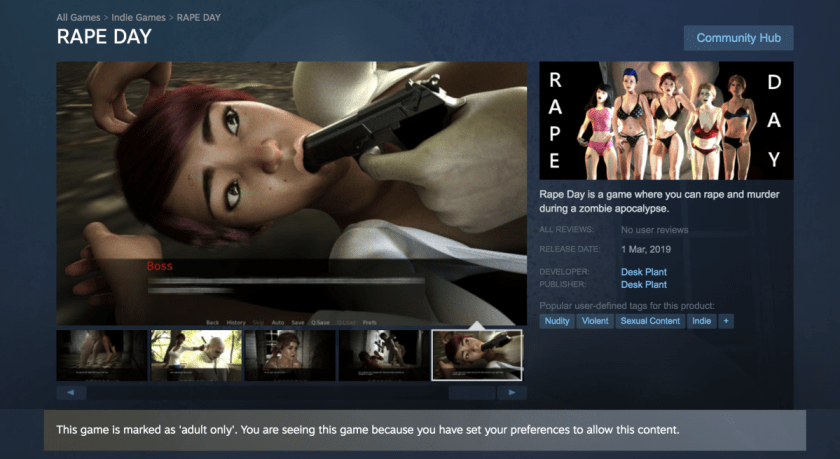Select the Sexual Content tag
Viewport: 840px width, 459px height.
click(650, 321)
